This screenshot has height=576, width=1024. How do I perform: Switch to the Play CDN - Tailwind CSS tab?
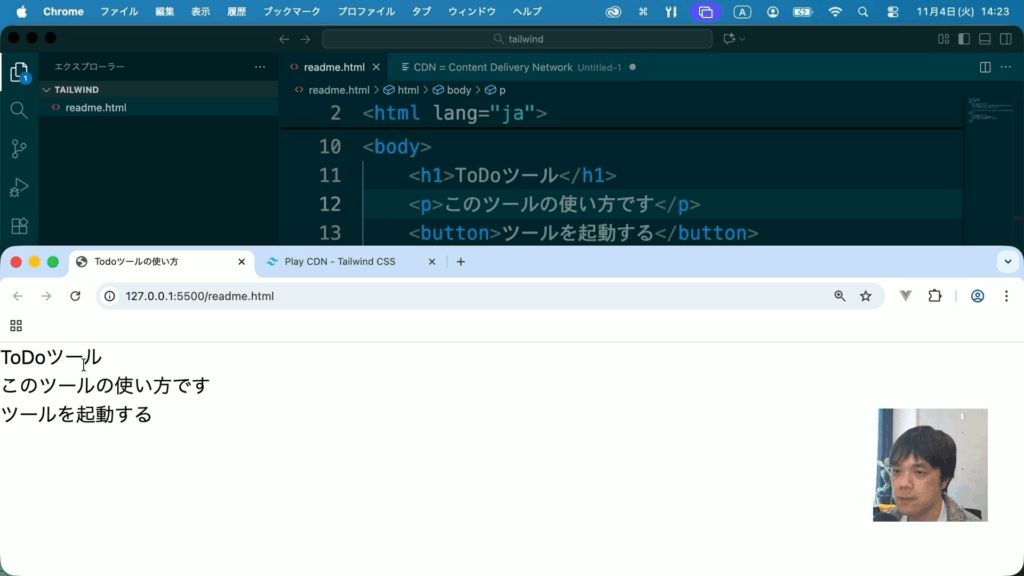click(340, 262)
